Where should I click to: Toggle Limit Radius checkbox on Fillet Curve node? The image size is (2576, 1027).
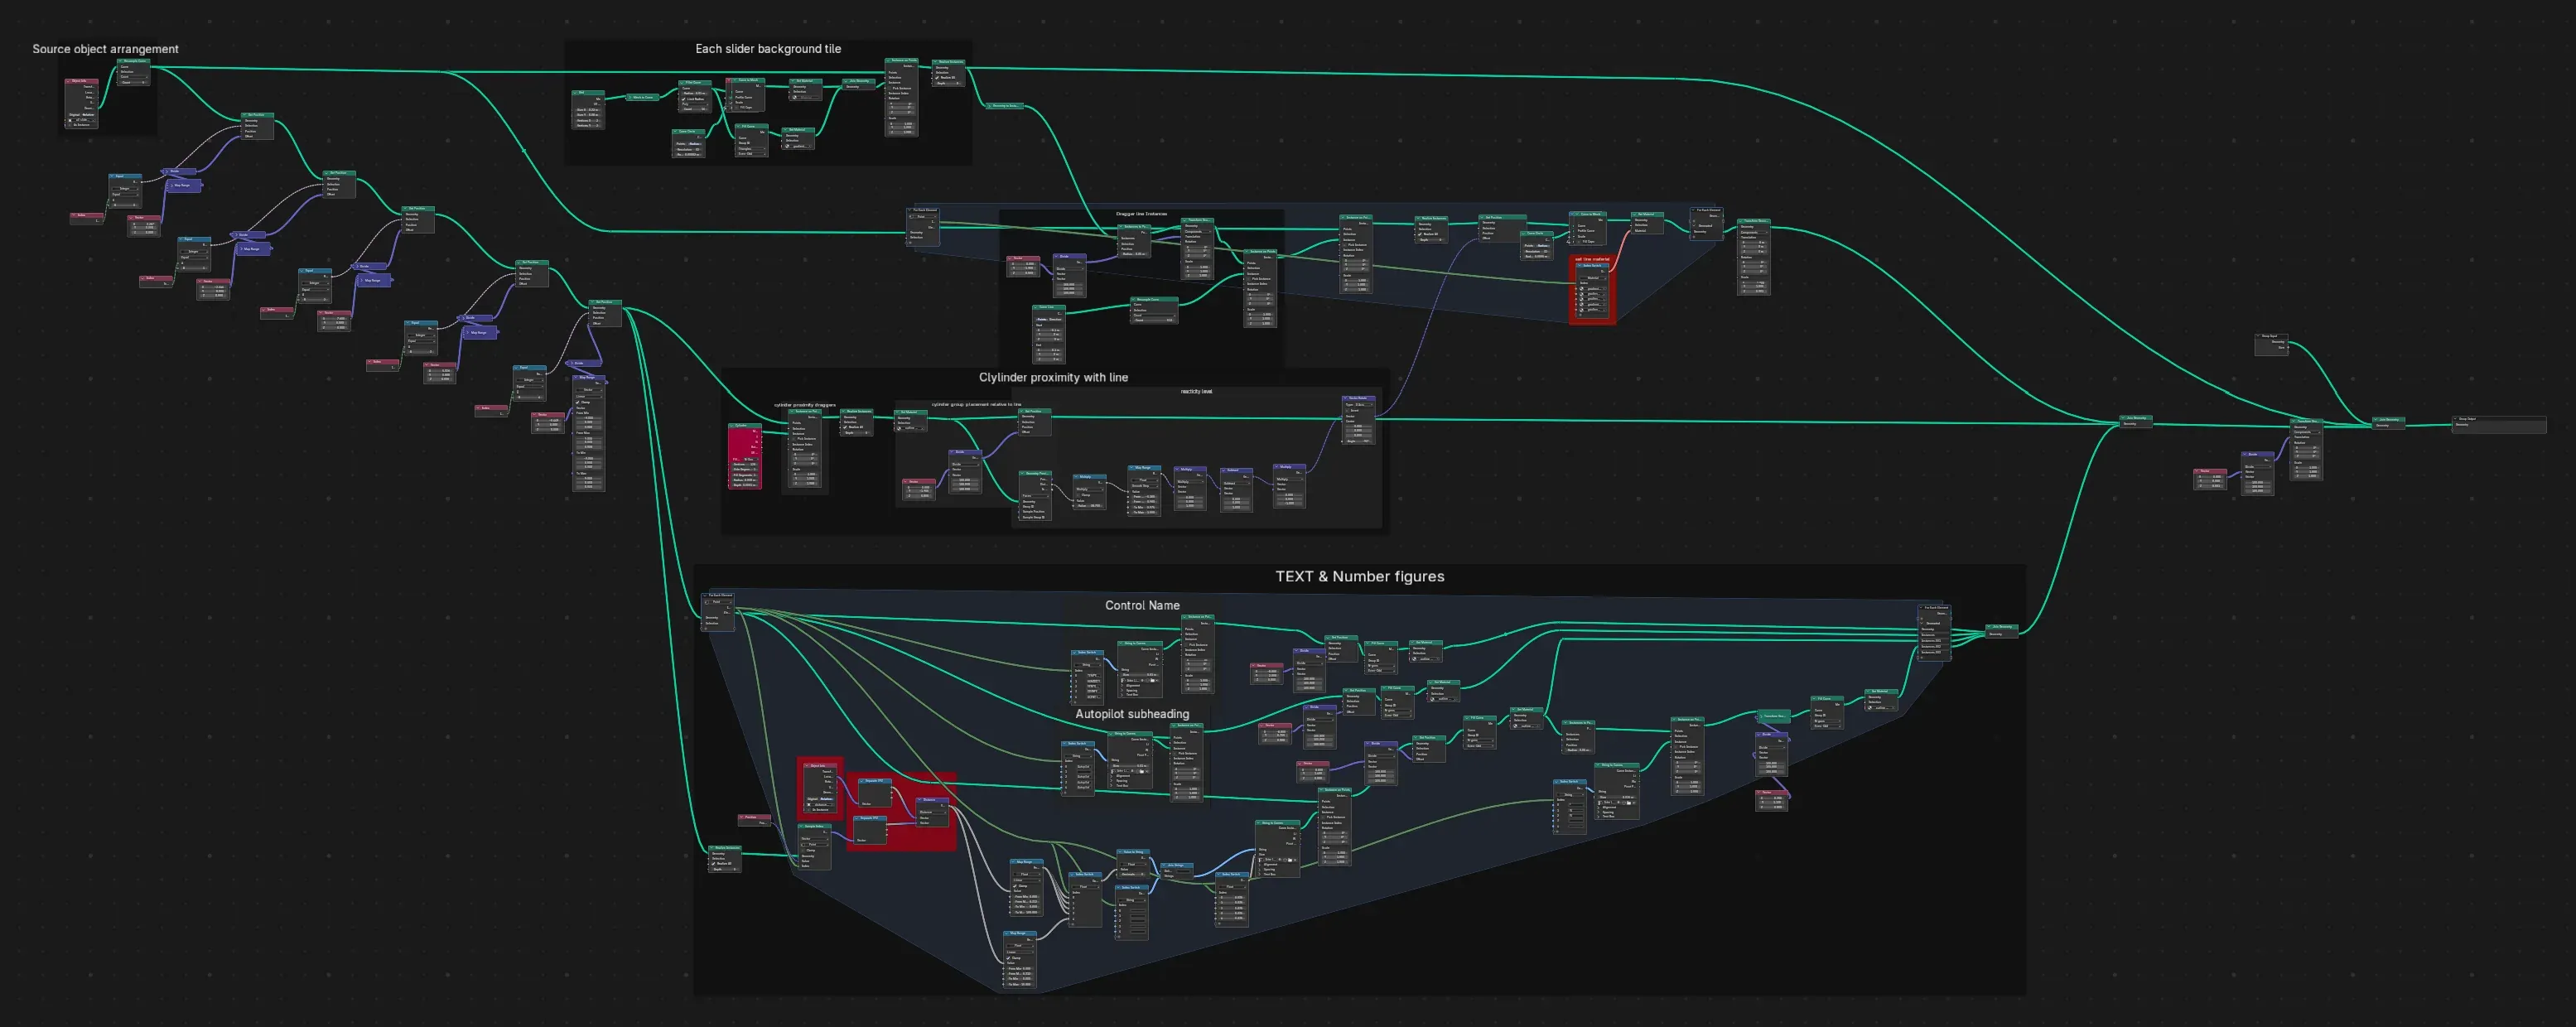pos(684,99)
